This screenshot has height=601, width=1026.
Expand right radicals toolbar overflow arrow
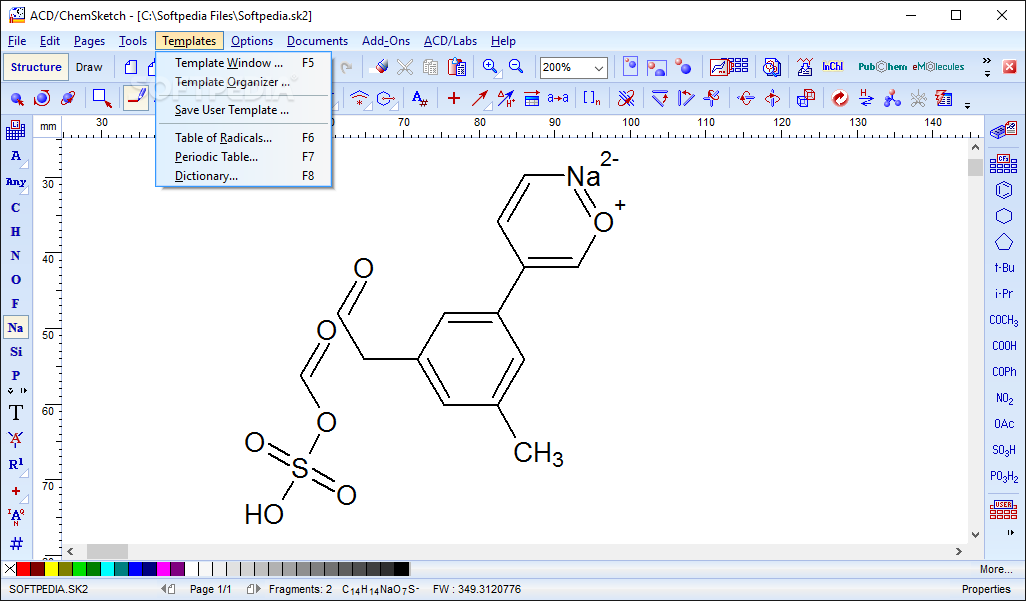tap(1010, 533)
